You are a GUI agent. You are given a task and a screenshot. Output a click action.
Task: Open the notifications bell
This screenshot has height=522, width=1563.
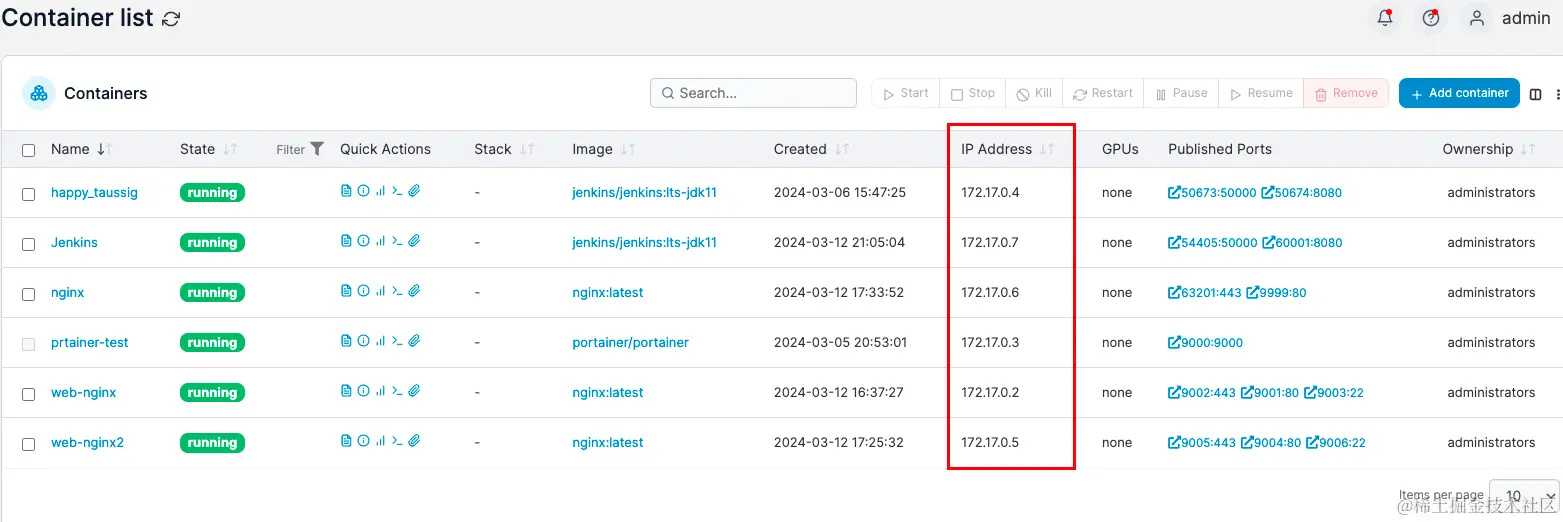click(1385, 18)
